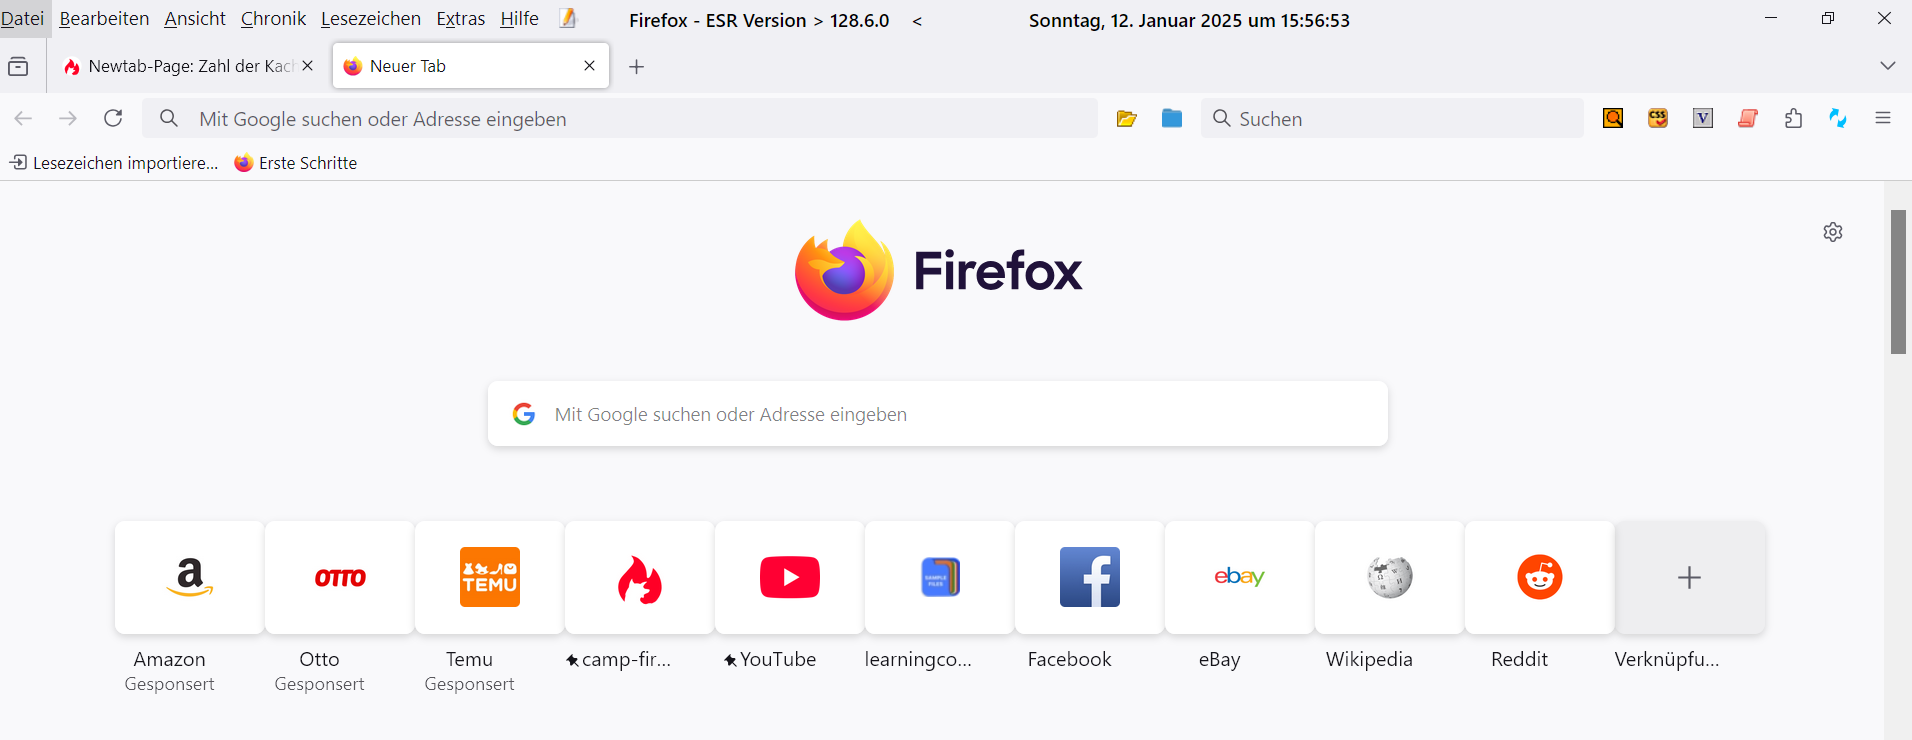Open the Ansicht menu
Screen dimensions: 1912x740
pyautogui.click(x=195, y=19)
